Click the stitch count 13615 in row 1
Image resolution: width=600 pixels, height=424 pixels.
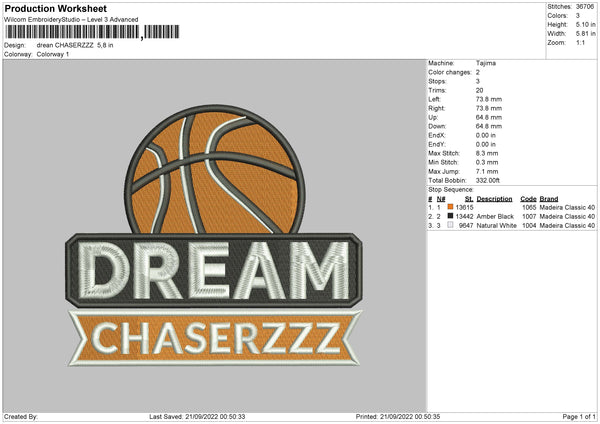[x=465, y=207]
